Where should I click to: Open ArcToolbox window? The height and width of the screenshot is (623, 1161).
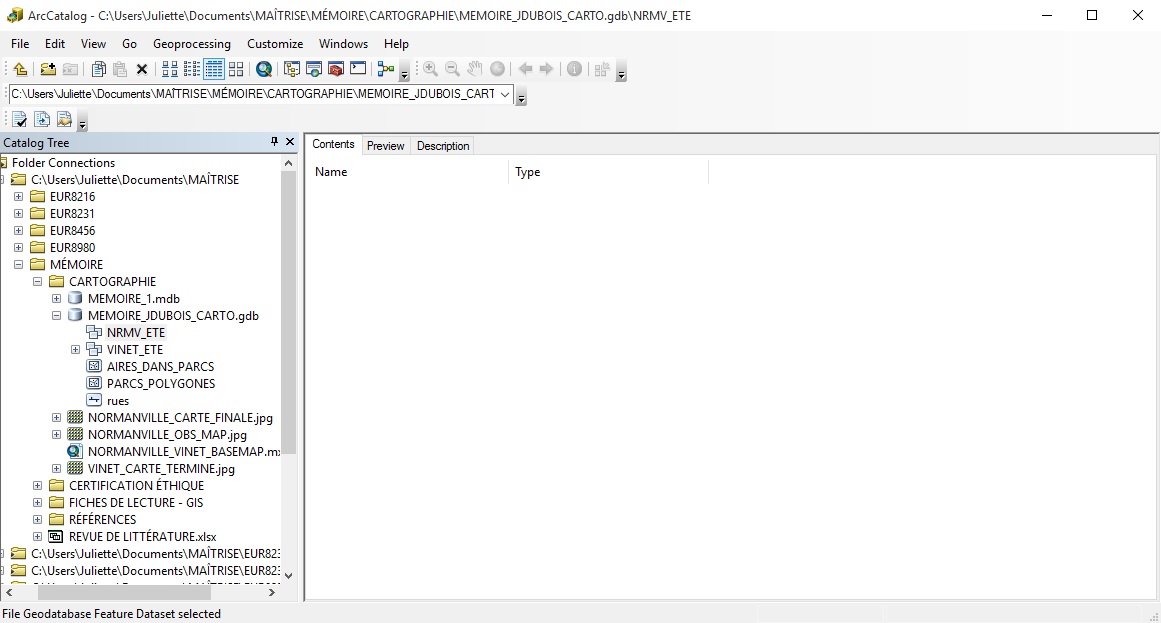(335, 68)
